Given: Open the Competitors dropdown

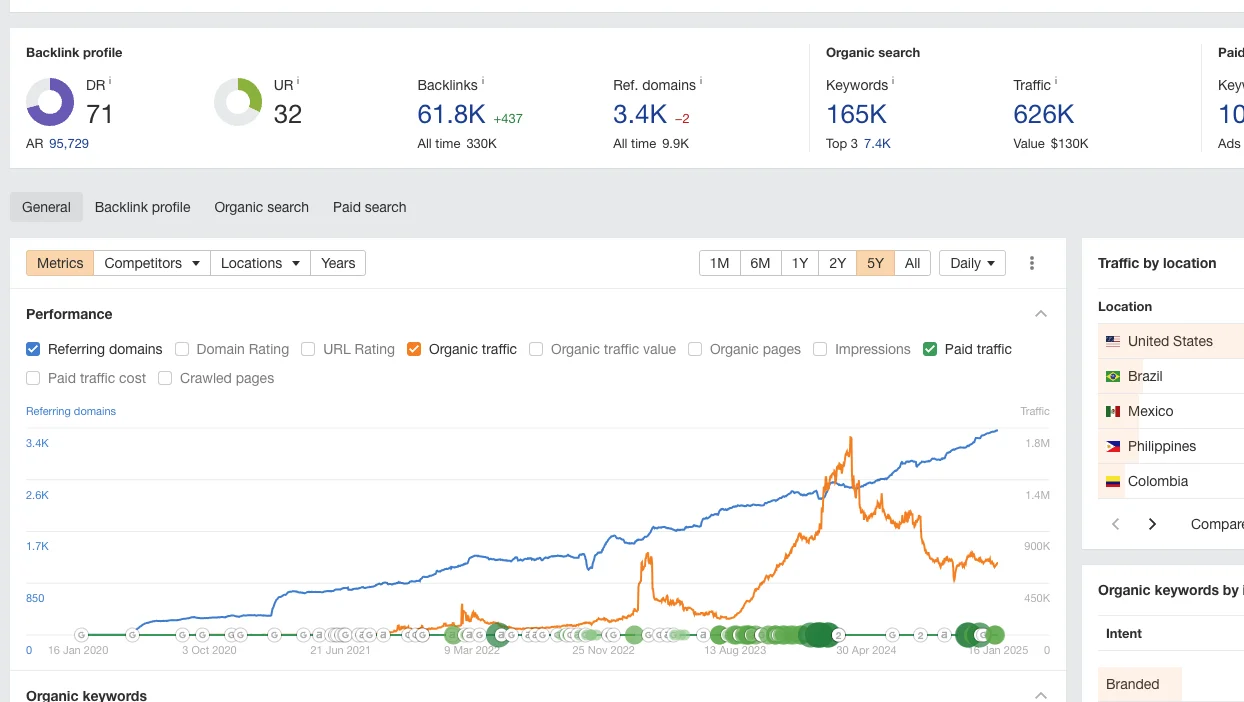Looking at the screenshot, I should click(151, 263).
